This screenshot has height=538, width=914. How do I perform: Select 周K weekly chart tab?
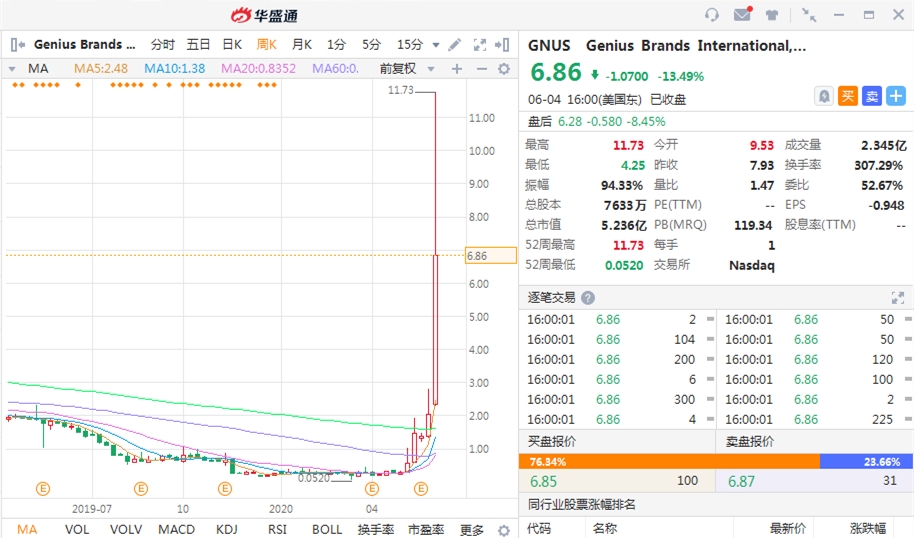(267, 44)
